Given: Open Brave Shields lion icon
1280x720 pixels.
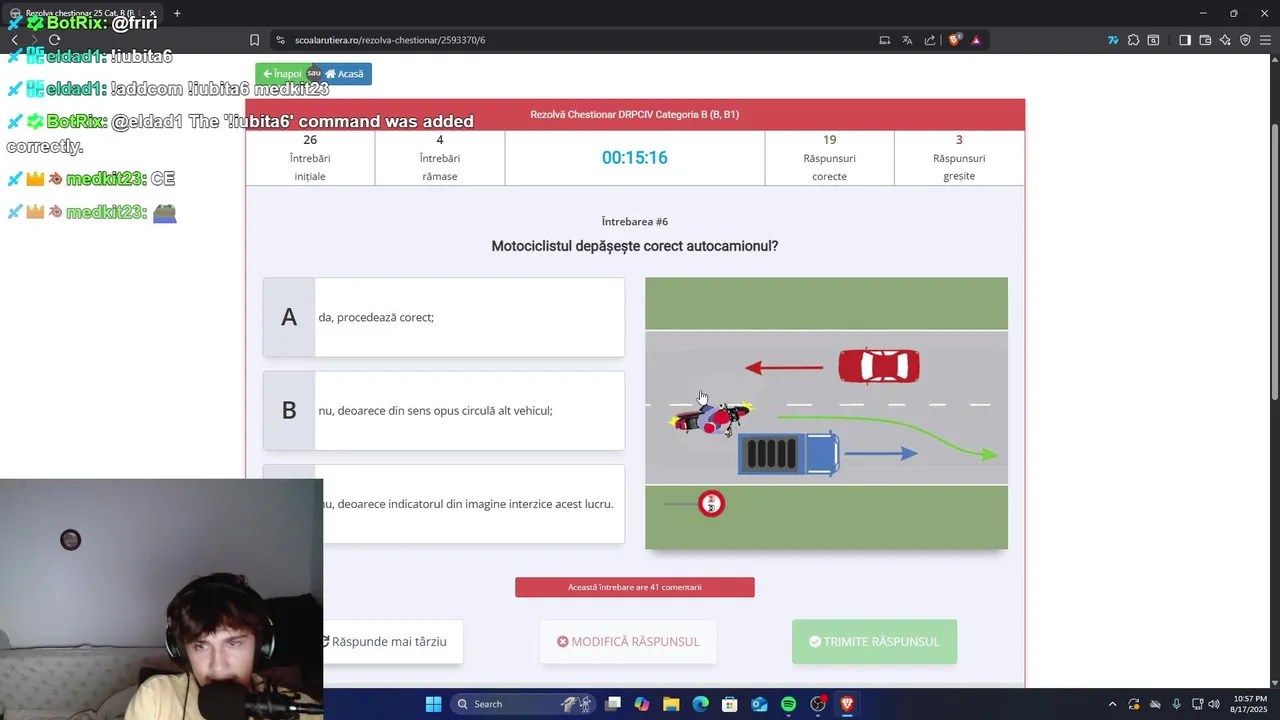Looking at the screenshot, I should point(955,40).
